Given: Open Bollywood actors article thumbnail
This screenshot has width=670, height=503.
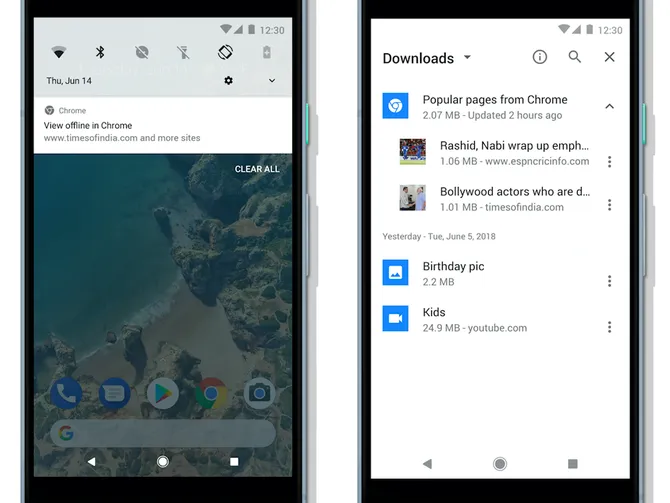Looking at the screenshot, I should 412,198.
